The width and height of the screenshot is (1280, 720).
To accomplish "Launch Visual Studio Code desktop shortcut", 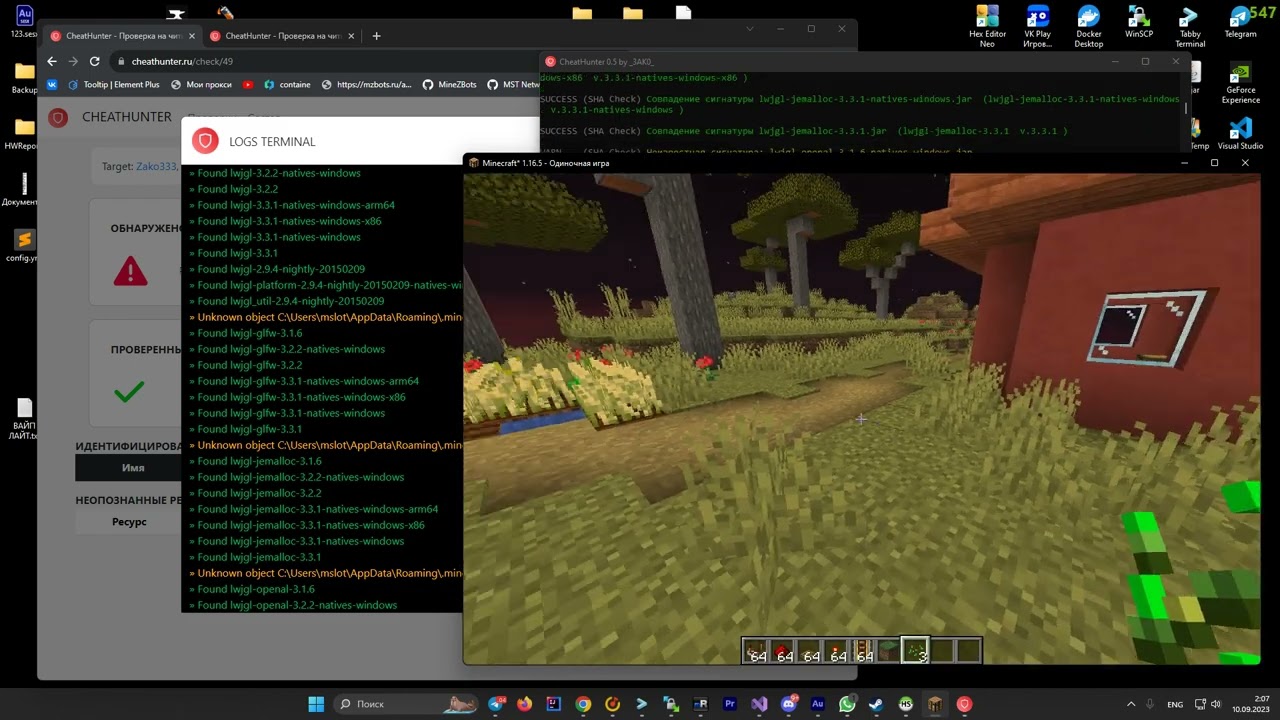I will (x=1240, y=134).
